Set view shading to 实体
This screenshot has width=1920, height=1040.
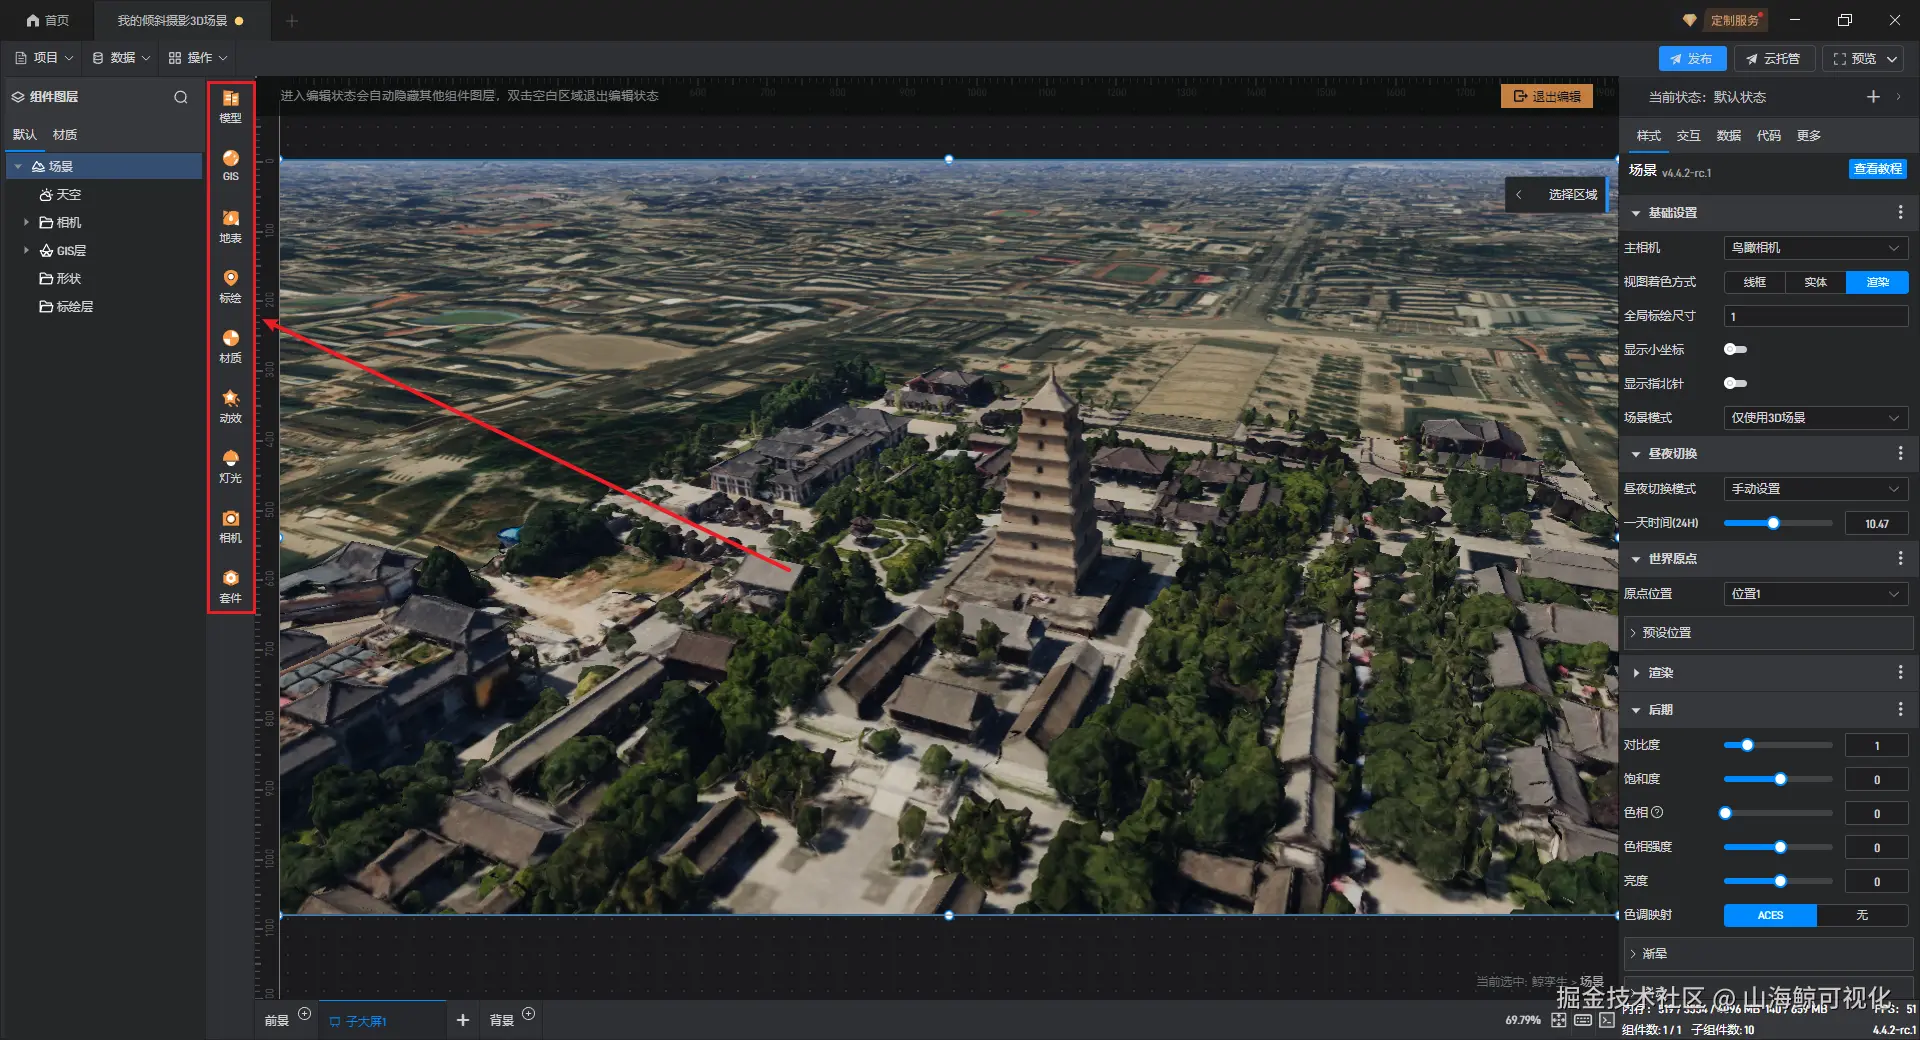pyautogui.click(x=1816, y=282)
